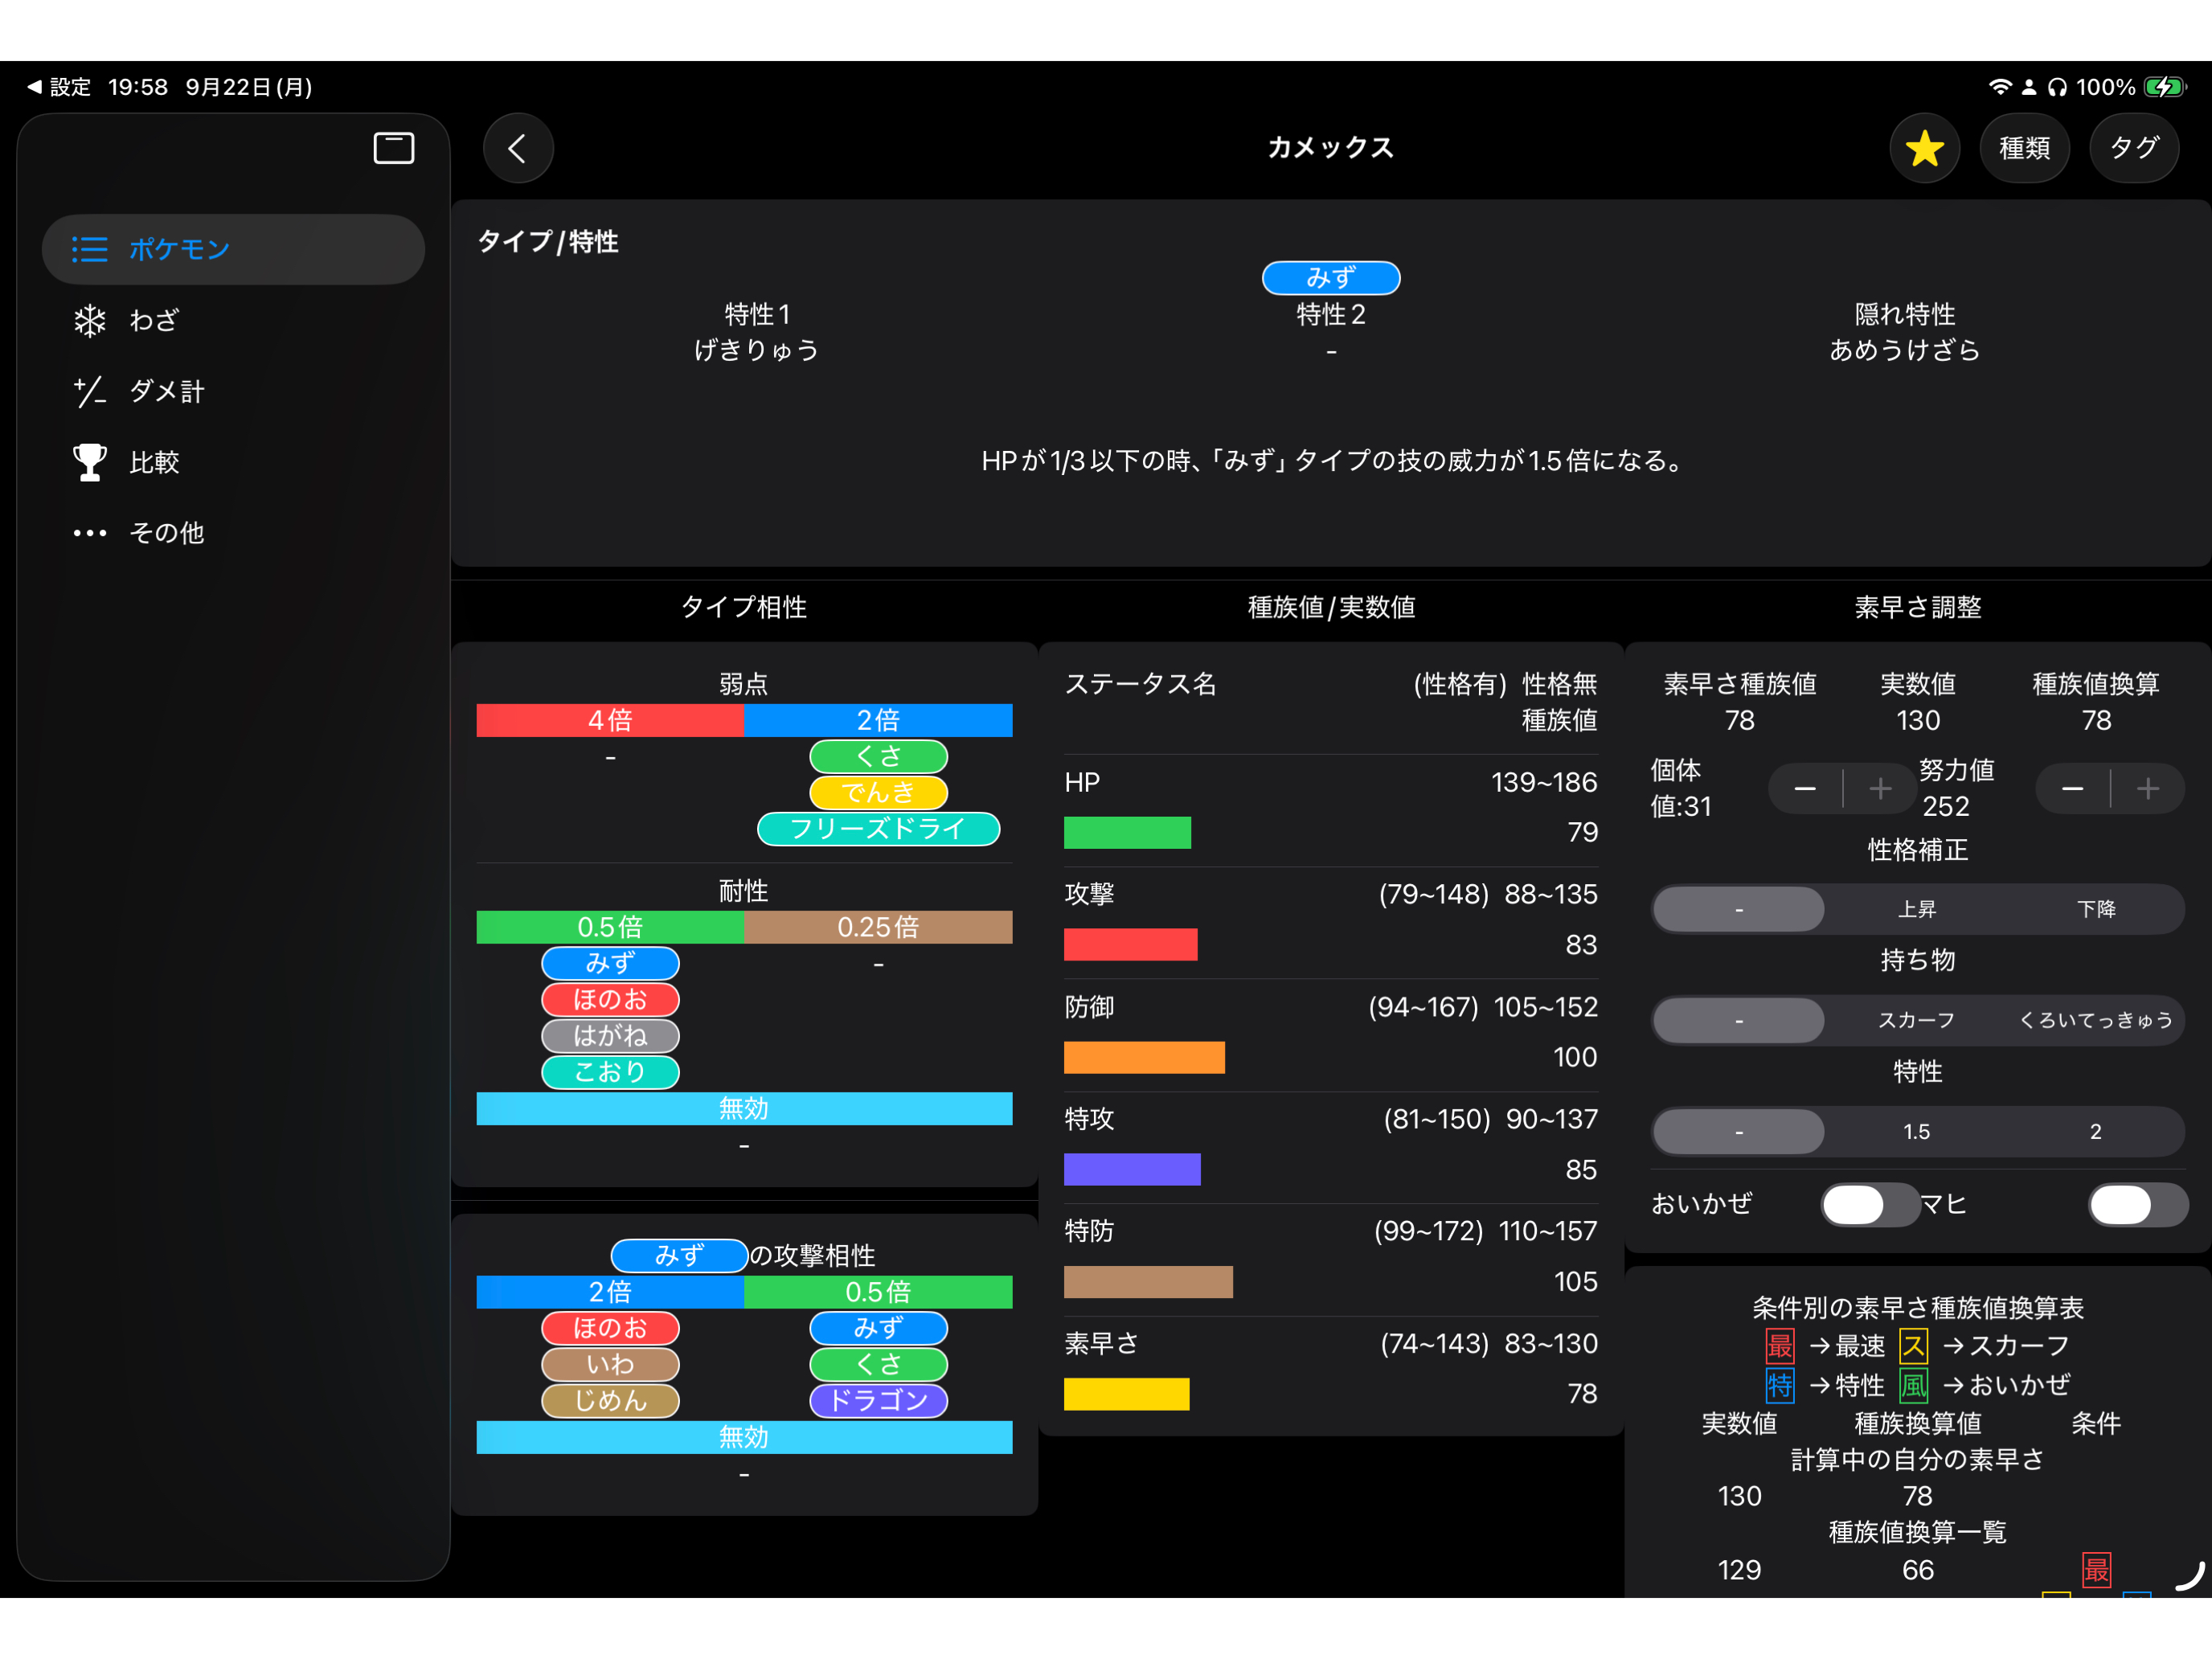Select the わざ snowflake icon
This screenshot has width=2212, height=1659.
(x=90, y=320)
